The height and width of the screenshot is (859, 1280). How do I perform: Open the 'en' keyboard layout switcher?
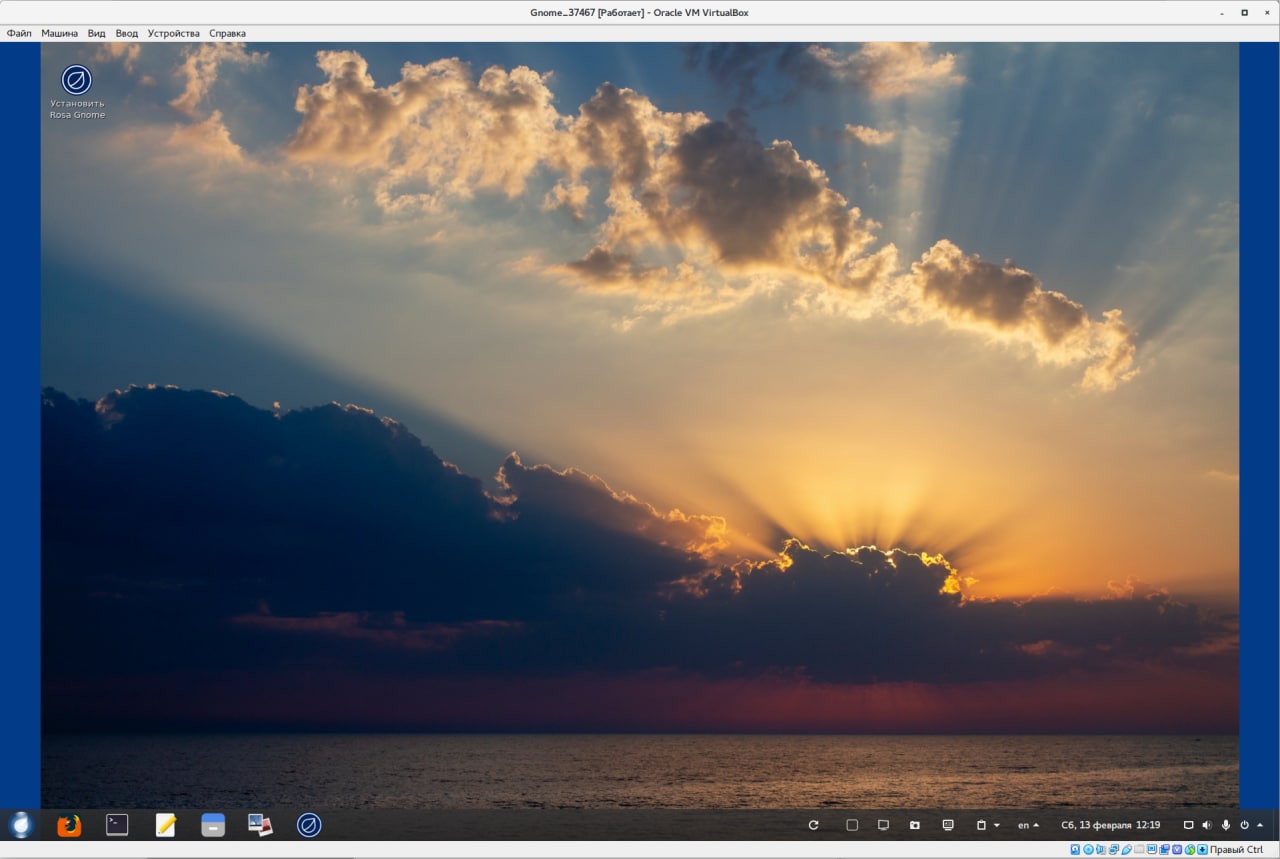click(1028, 825)
